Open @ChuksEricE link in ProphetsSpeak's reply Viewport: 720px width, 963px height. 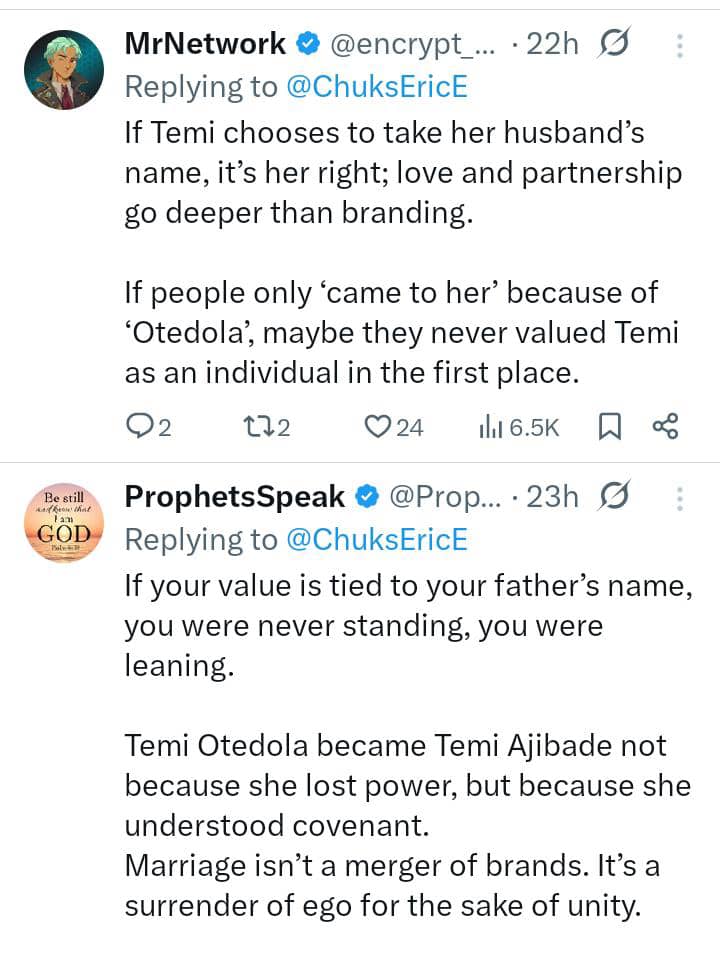pyautogui.click(x=375, y=539)
